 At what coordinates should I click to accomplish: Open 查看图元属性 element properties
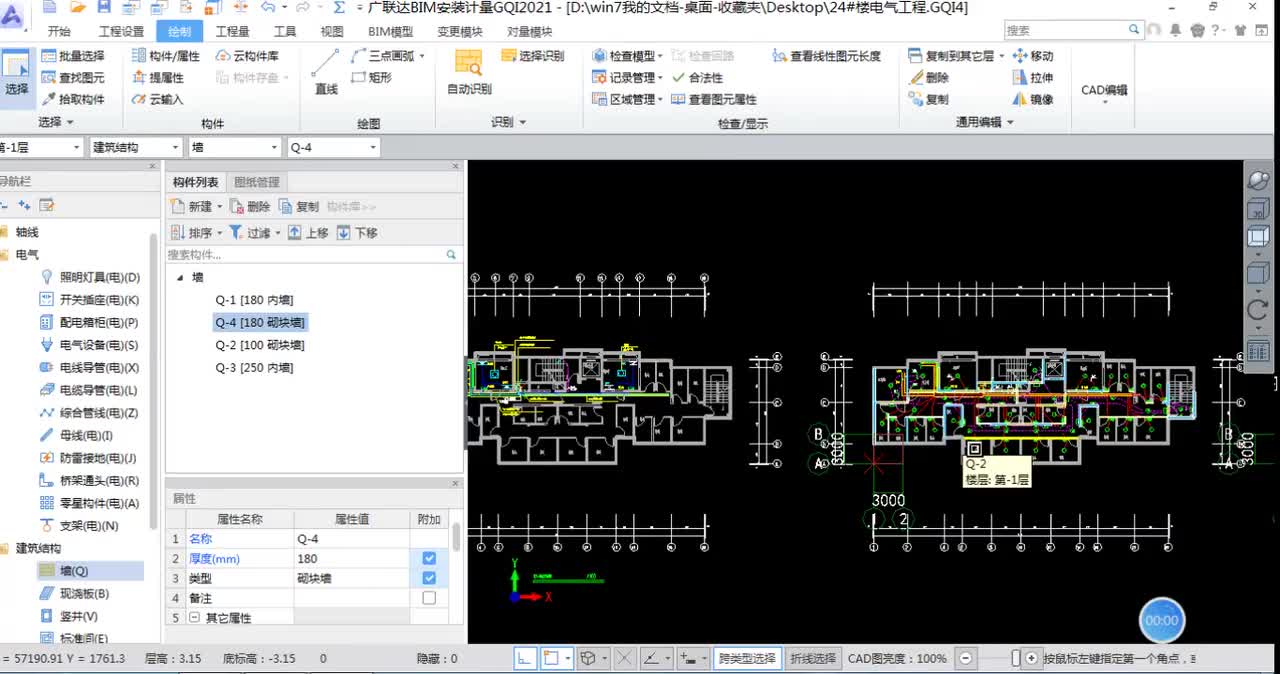point(714,100)
